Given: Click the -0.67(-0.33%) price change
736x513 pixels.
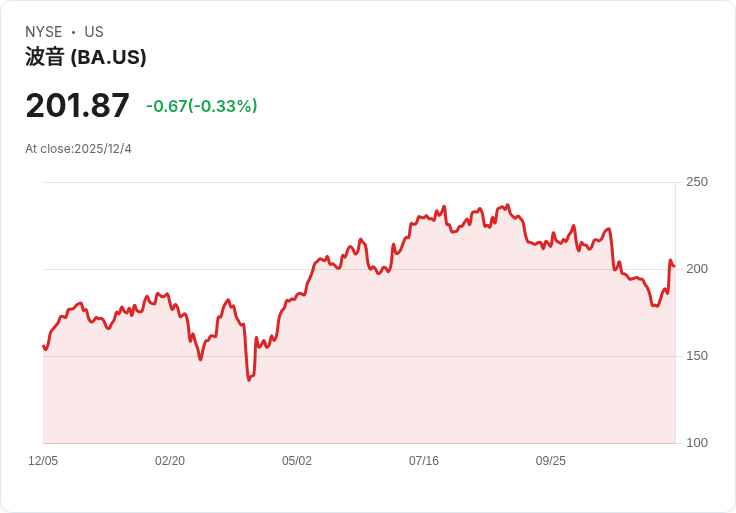Looking at the screenshot, I should click(202, 106).
